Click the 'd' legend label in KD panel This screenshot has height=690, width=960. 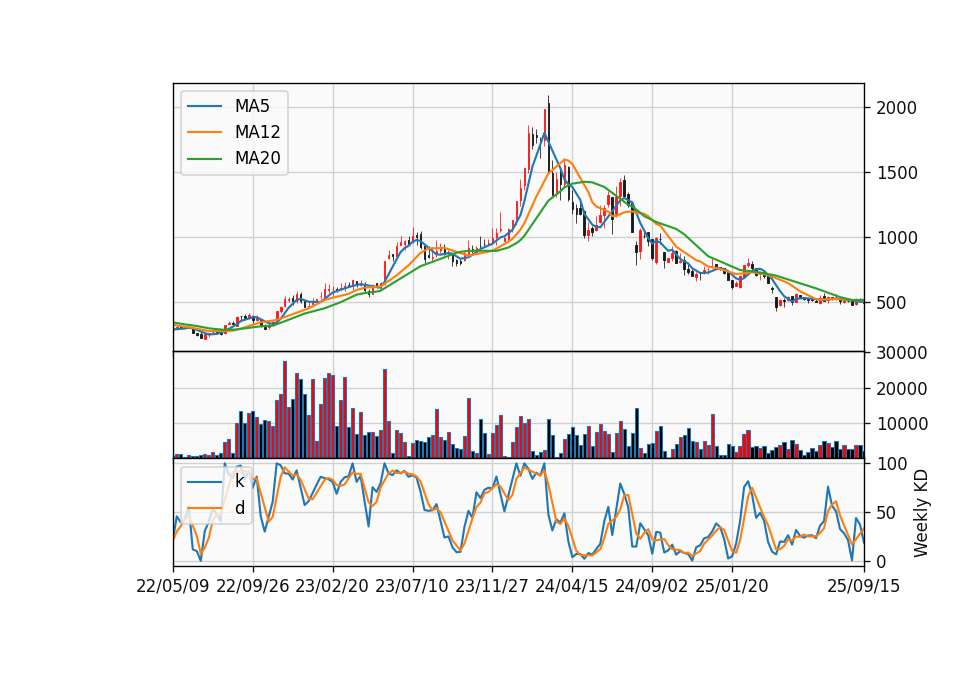[x=239, y=508]
